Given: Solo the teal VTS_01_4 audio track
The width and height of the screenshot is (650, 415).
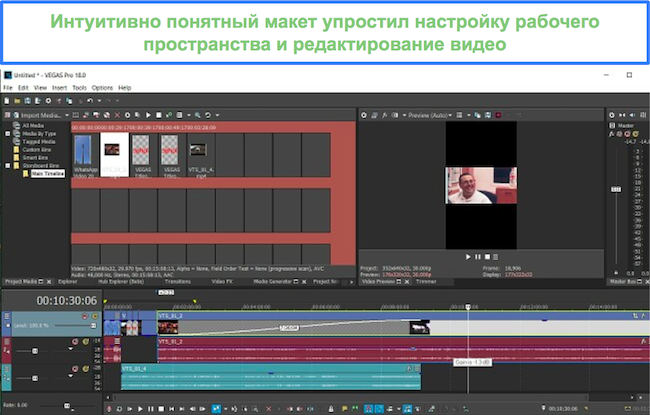Looking at the screenshot, I should (x=85, y=369).
